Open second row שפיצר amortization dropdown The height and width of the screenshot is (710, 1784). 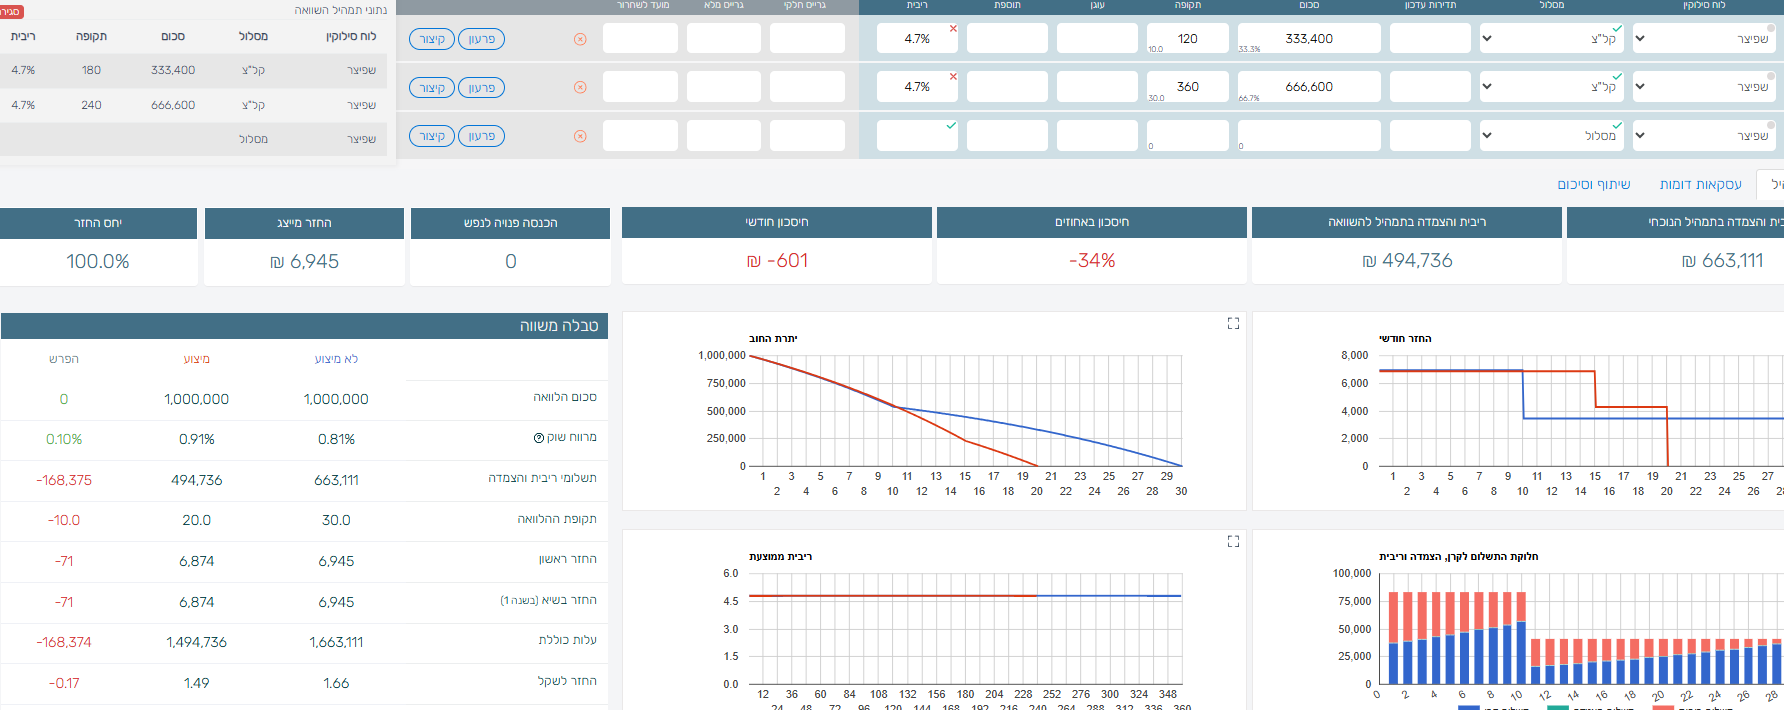tap(1705, 87)
